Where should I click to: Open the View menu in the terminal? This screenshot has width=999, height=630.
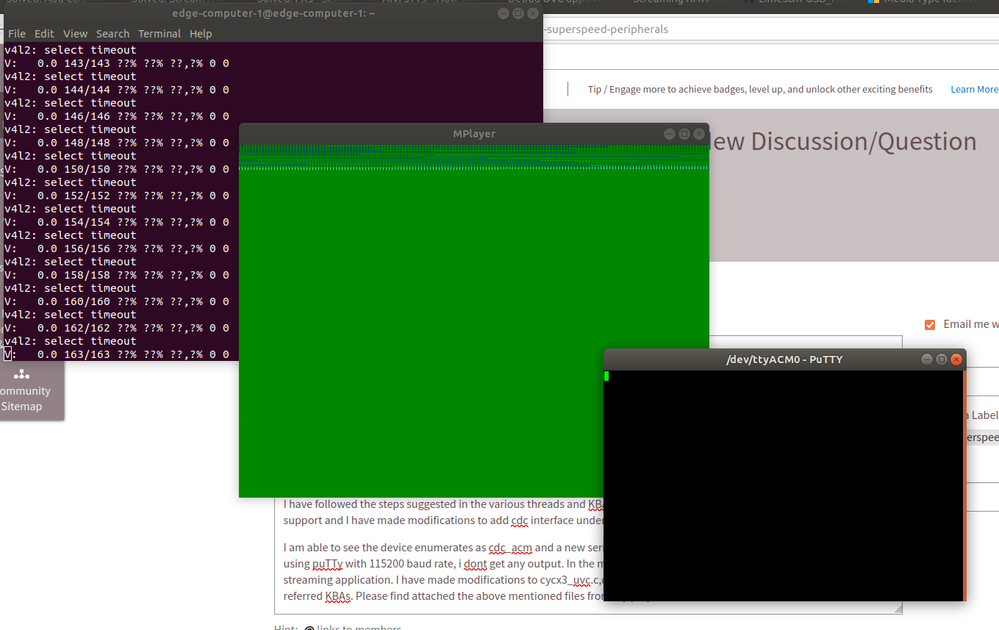tap(75, 34)
